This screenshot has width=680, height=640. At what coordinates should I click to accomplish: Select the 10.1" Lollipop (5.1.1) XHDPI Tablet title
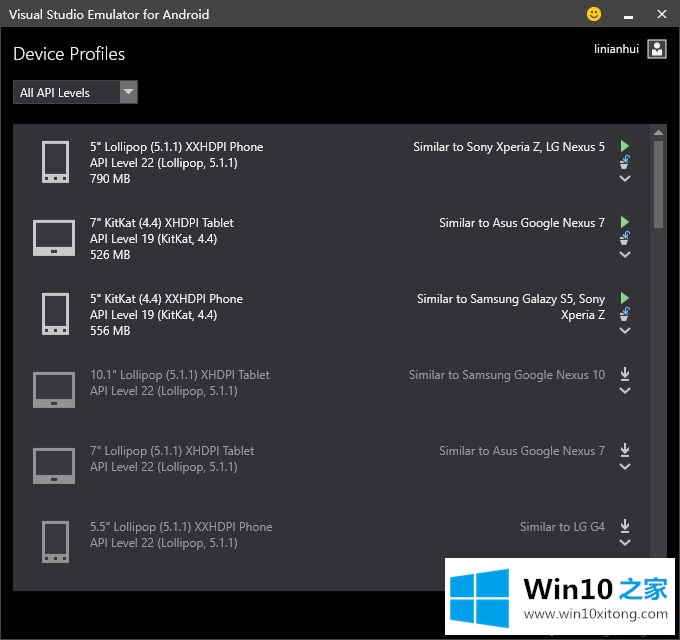(180, 375)
